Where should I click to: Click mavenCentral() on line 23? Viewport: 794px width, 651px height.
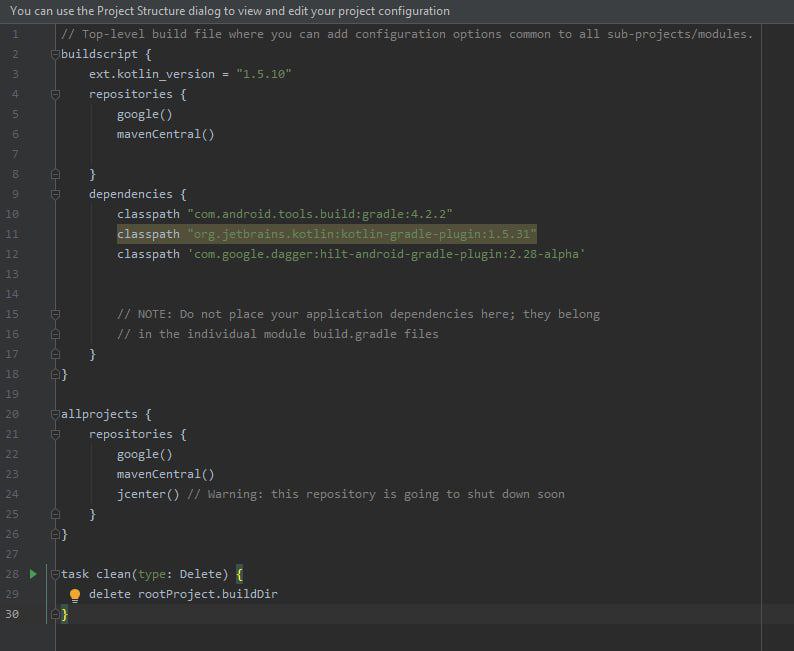(166, 474)
